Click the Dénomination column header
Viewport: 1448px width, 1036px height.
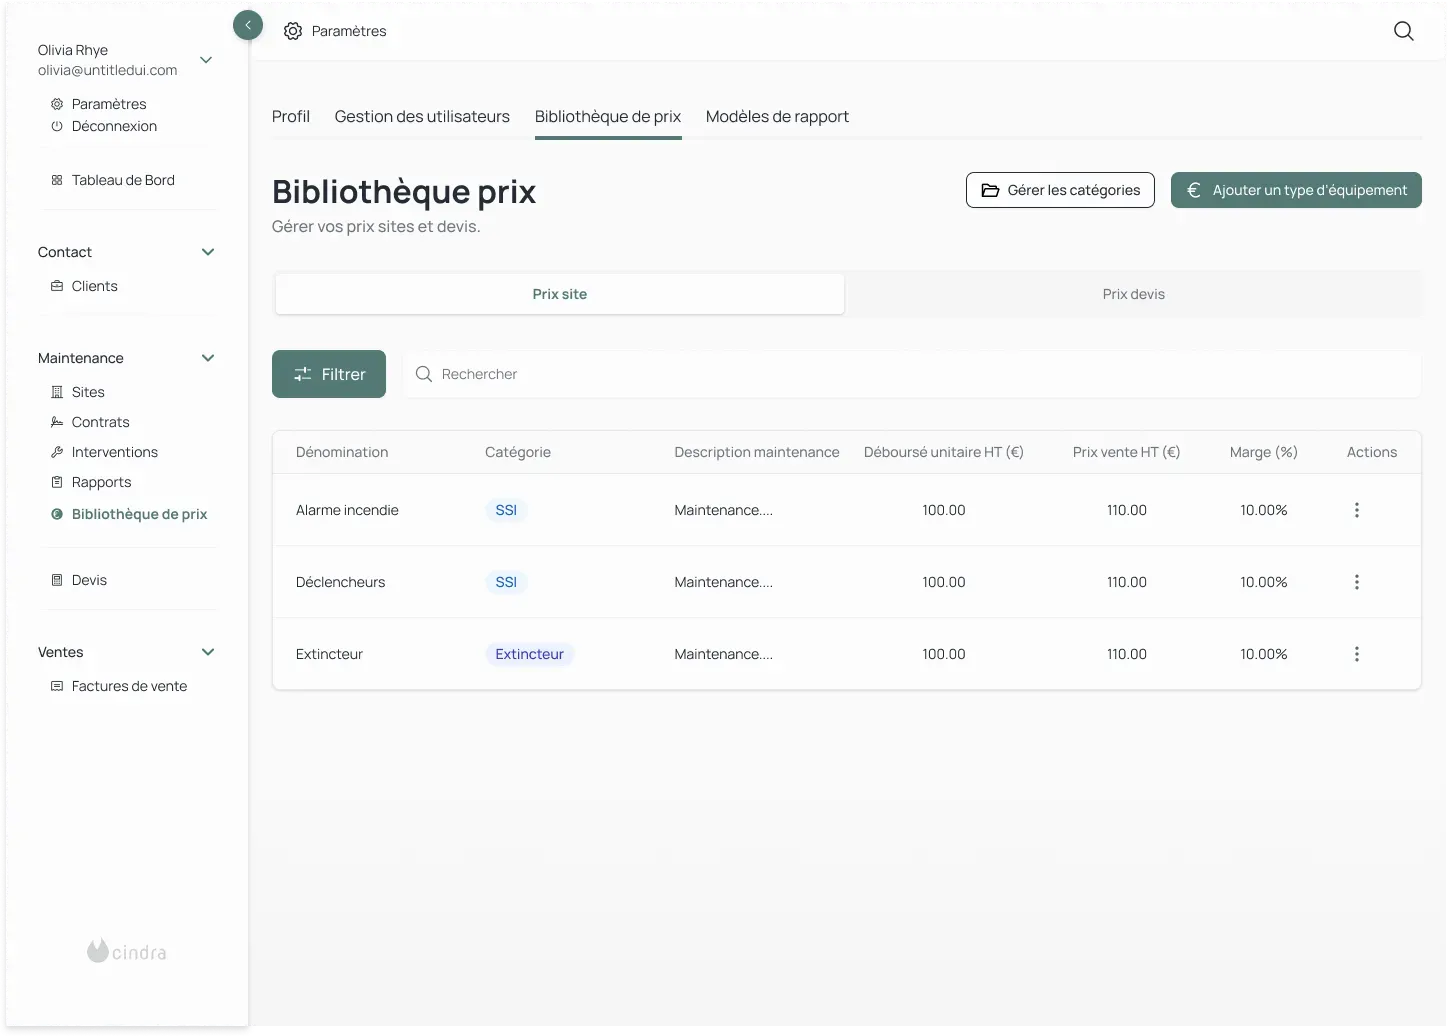342,452
